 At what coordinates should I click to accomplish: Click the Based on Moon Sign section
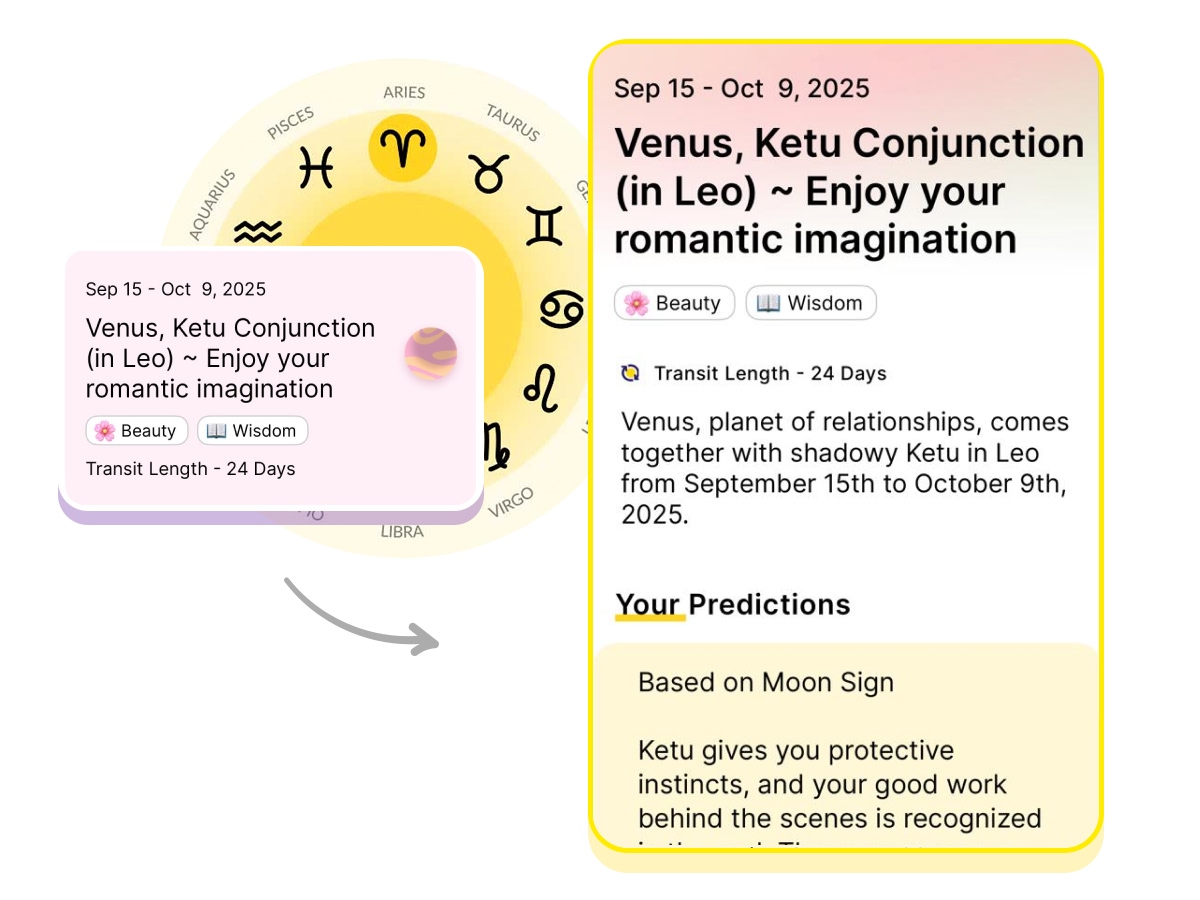766,683
